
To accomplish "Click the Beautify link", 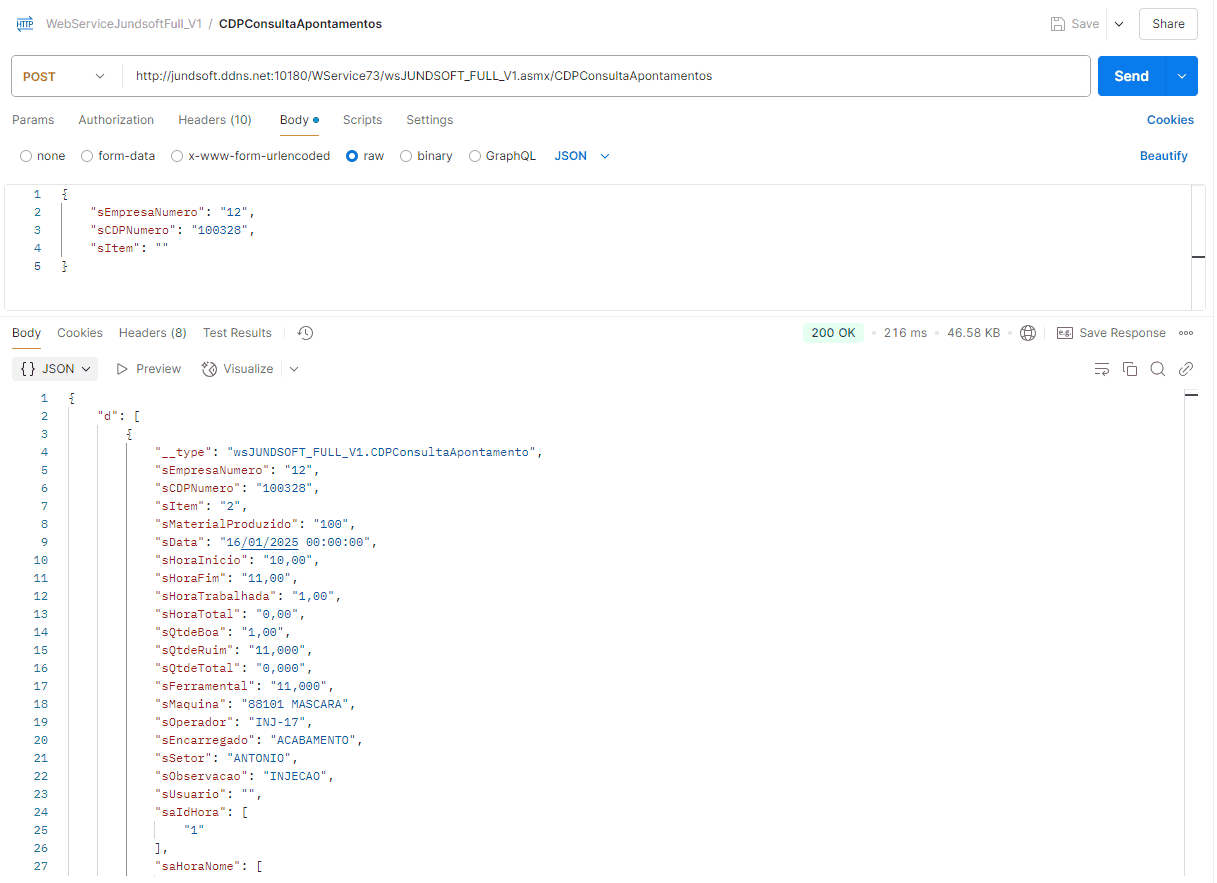I will coord(1163,156).
